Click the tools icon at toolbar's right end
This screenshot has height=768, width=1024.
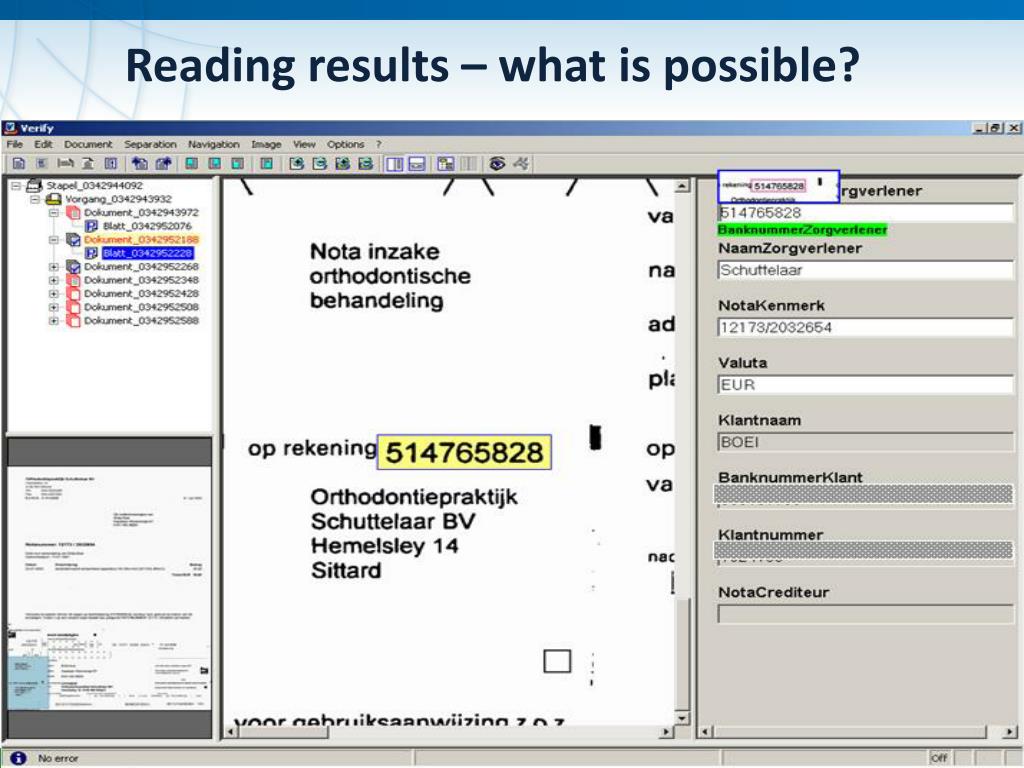tap(521, 163)
